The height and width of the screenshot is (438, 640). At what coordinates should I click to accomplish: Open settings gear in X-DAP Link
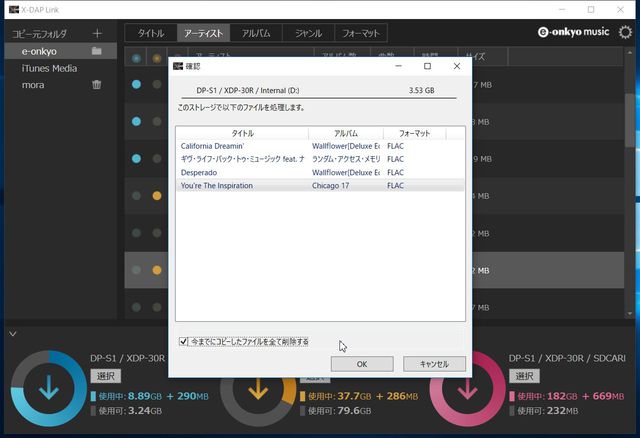tap(625, 32)
